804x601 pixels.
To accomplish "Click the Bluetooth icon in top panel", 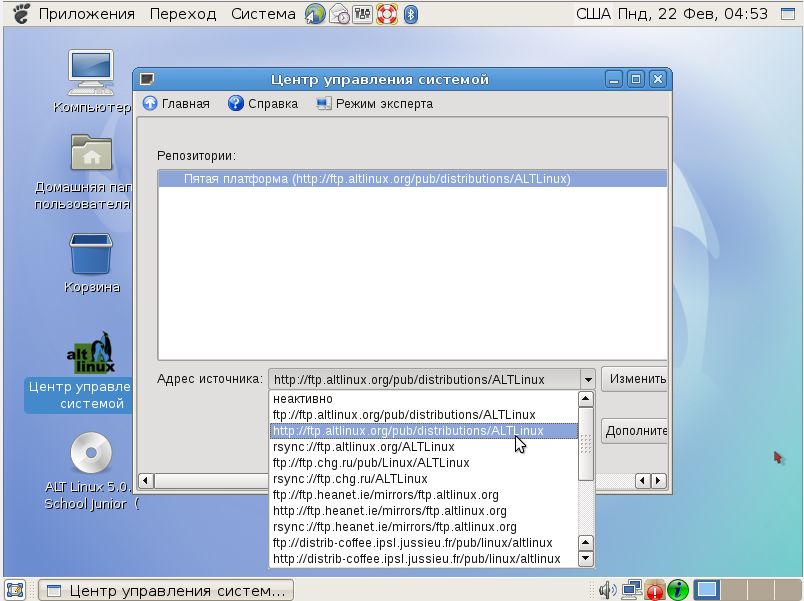I will [410, 14].
